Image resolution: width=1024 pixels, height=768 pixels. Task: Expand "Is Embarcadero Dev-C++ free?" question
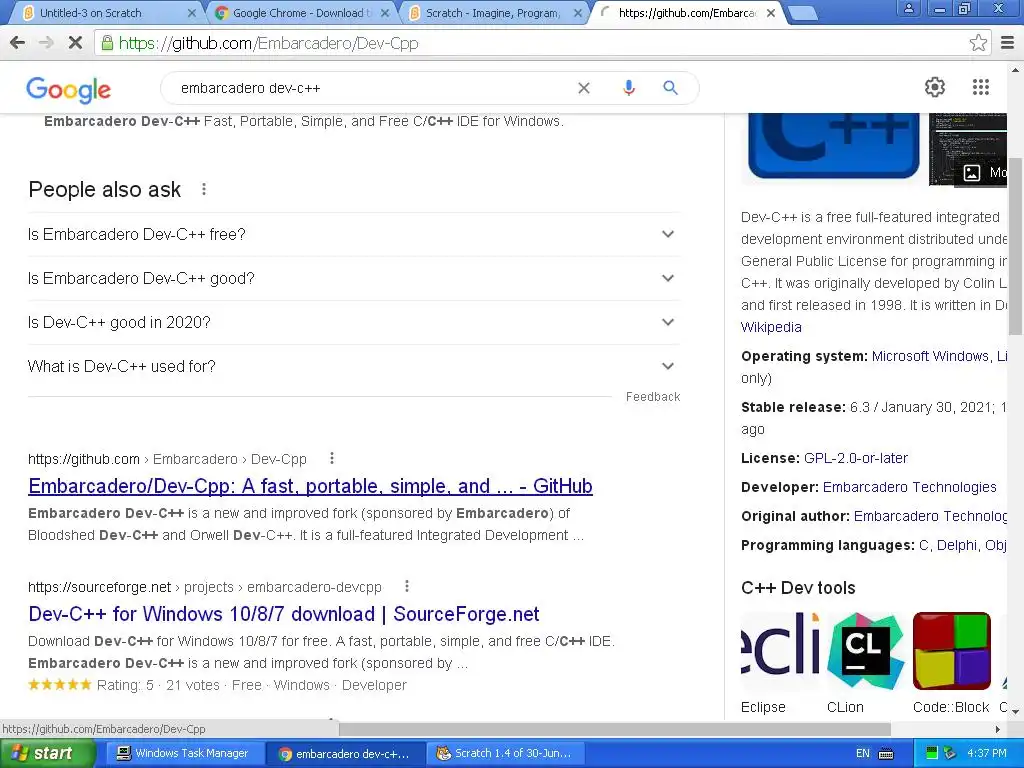tap(354, 234)
